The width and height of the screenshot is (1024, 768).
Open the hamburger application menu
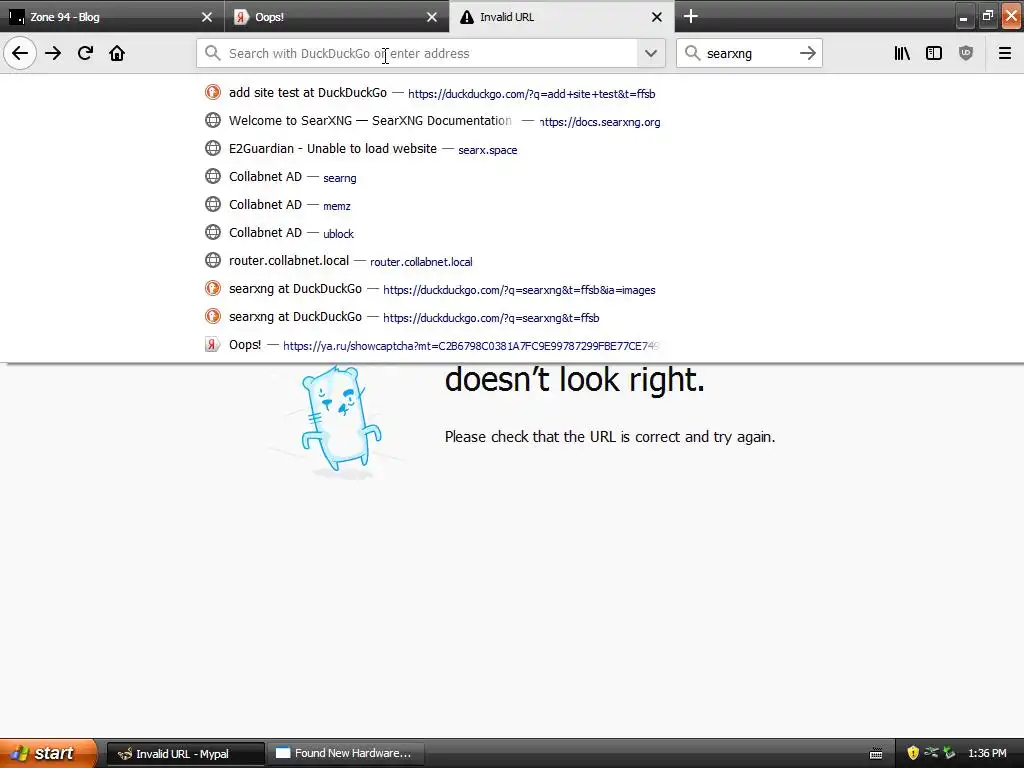click(x=1005, y=53)
